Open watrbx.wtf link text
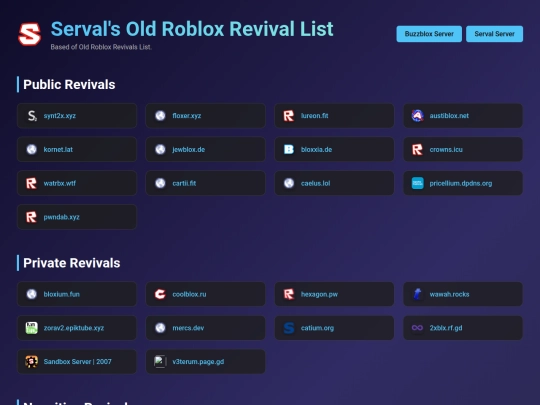Screen dimensions: 540x405 [60, 183]
